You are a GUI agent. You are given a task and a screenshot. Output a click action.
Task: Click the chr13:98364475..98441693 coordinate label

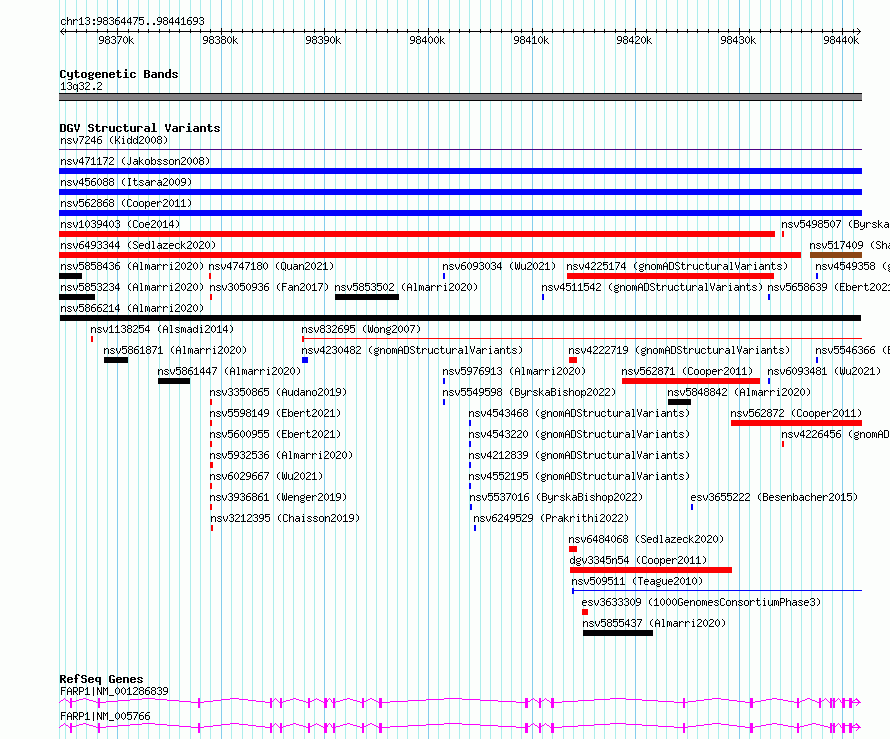[132, 21]
